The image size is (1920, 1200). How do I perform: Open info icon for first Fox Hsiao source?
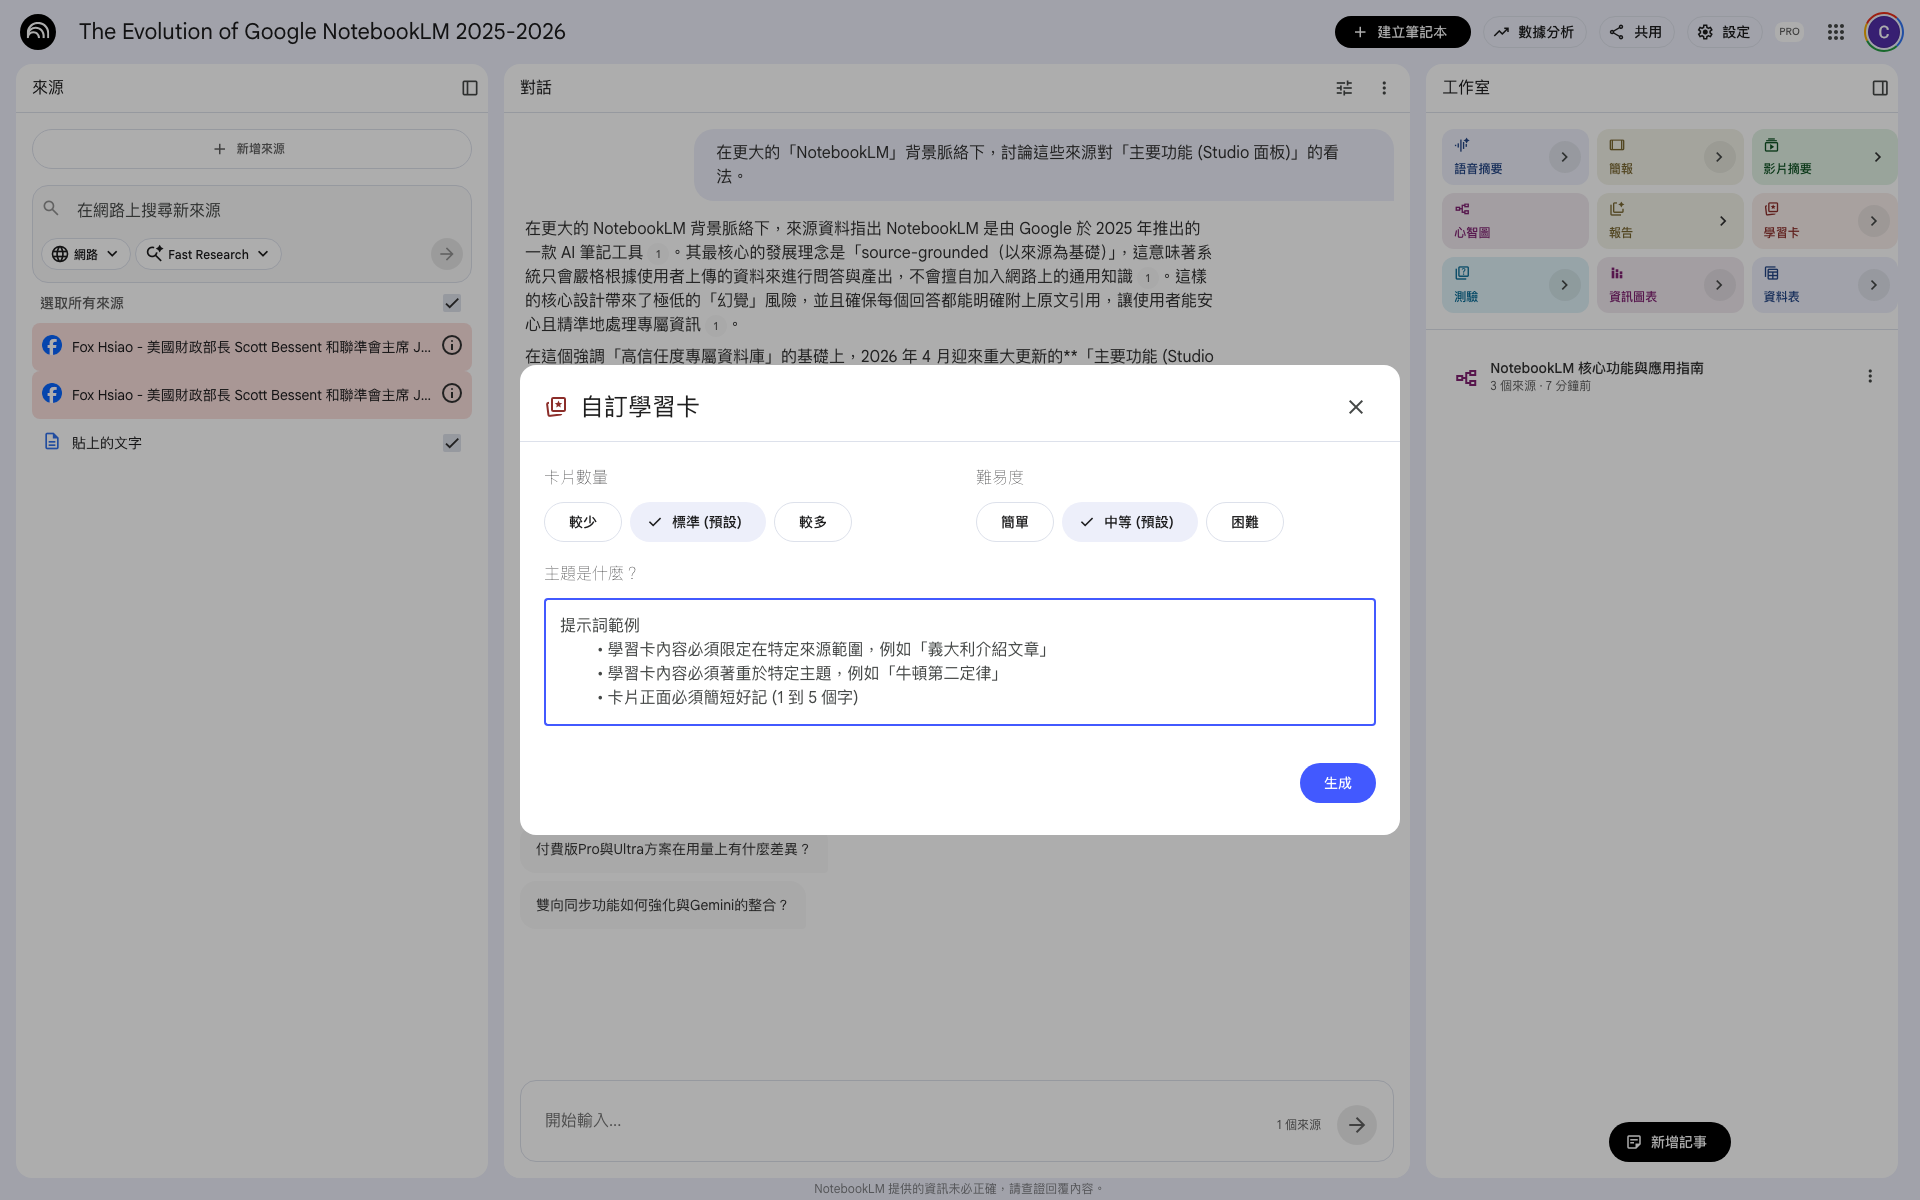click(452, 346)
